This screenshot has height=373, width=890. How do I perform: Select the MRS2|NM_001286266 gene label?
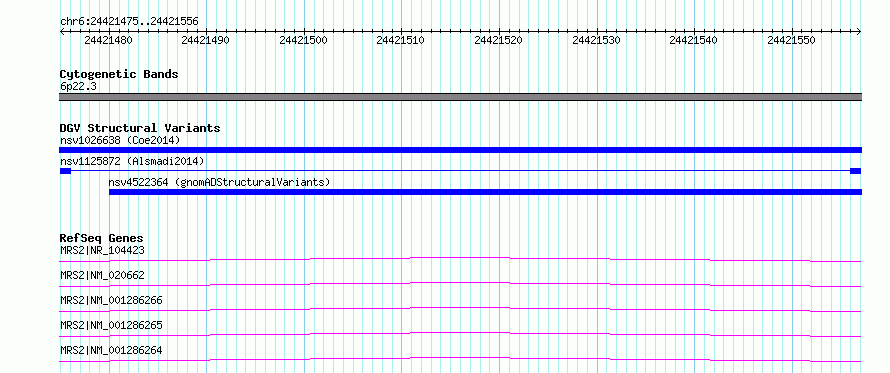coord(111,300)
